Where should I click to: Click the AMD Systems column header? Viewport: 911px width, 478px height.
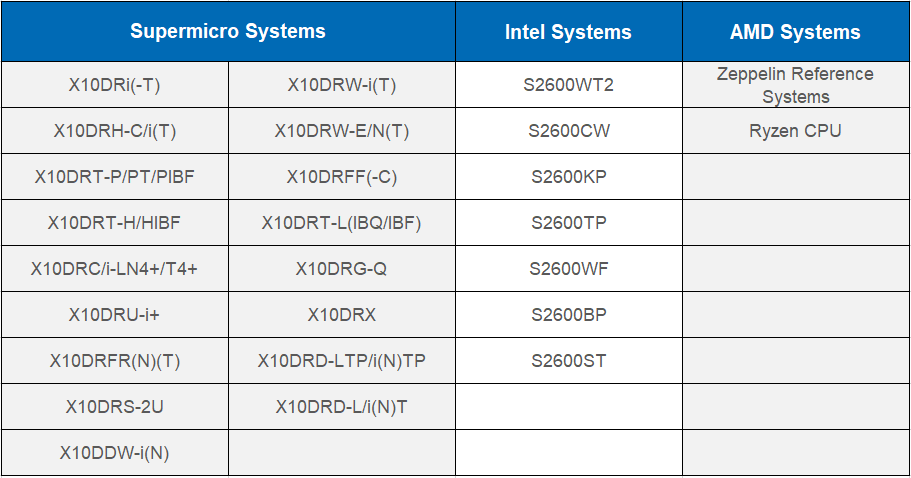(795, 31)
